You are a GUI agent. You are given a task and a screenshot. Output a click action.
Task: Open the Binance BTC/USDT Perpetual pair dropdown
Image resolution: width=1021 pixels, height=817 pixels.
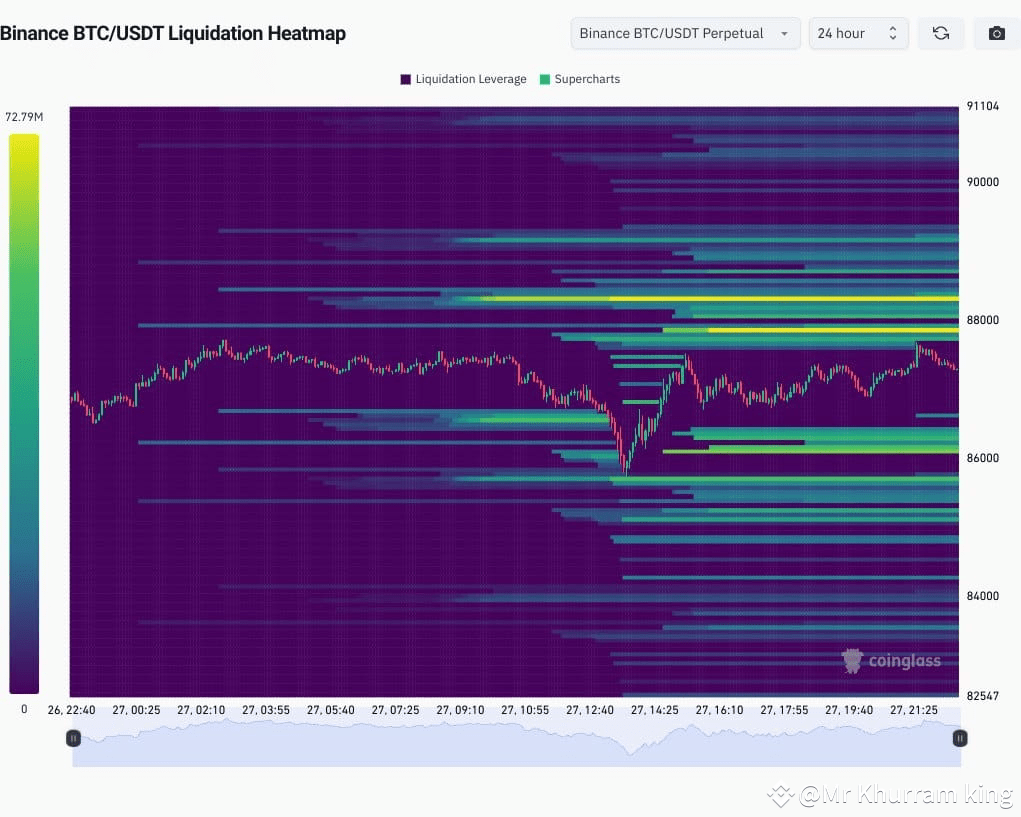(684, 33)
